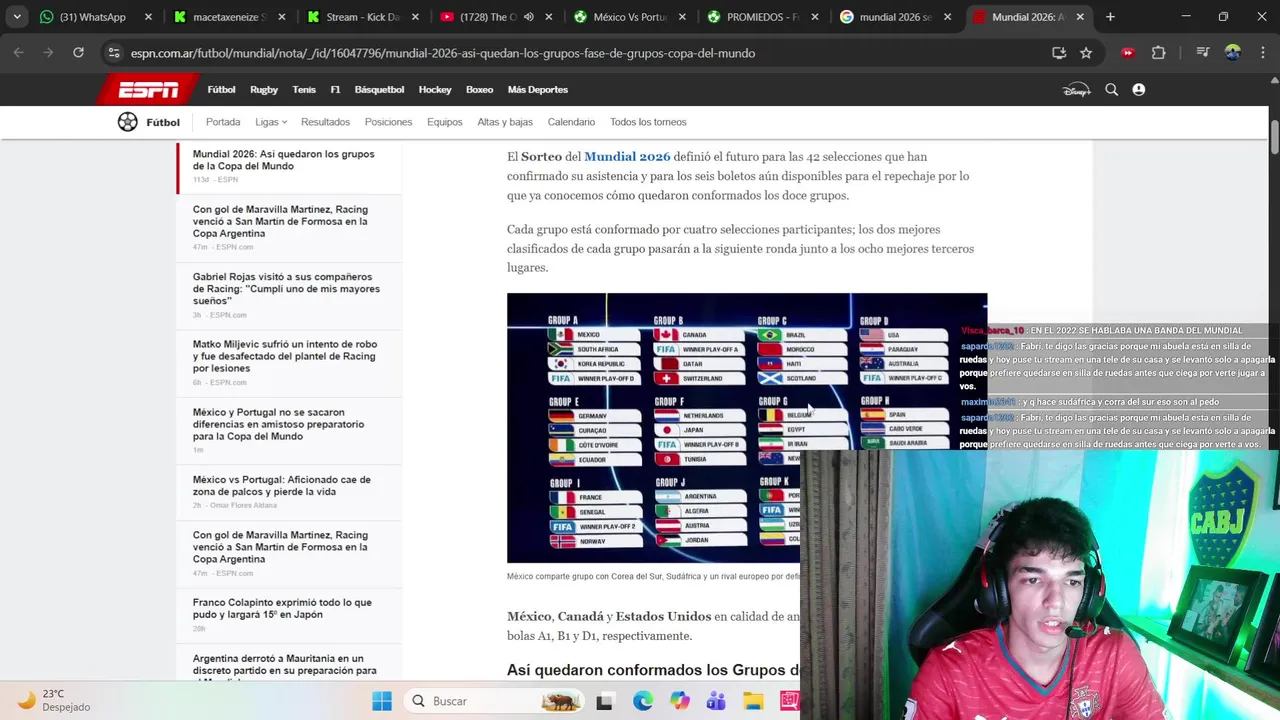Close the PROMIEDOS tab
The image size is (1280, 720).
[x=815, y=17]
